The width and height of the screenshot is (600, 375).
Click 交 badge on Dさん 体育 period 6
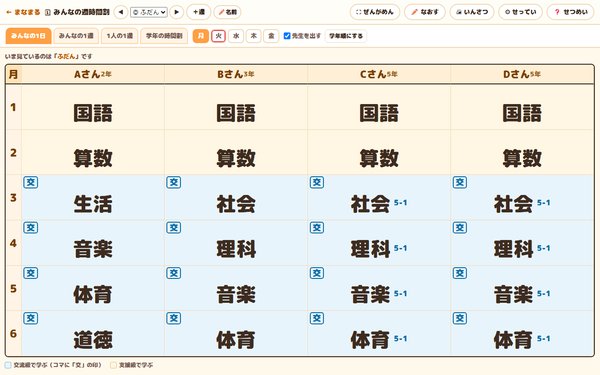click(460, 318)
